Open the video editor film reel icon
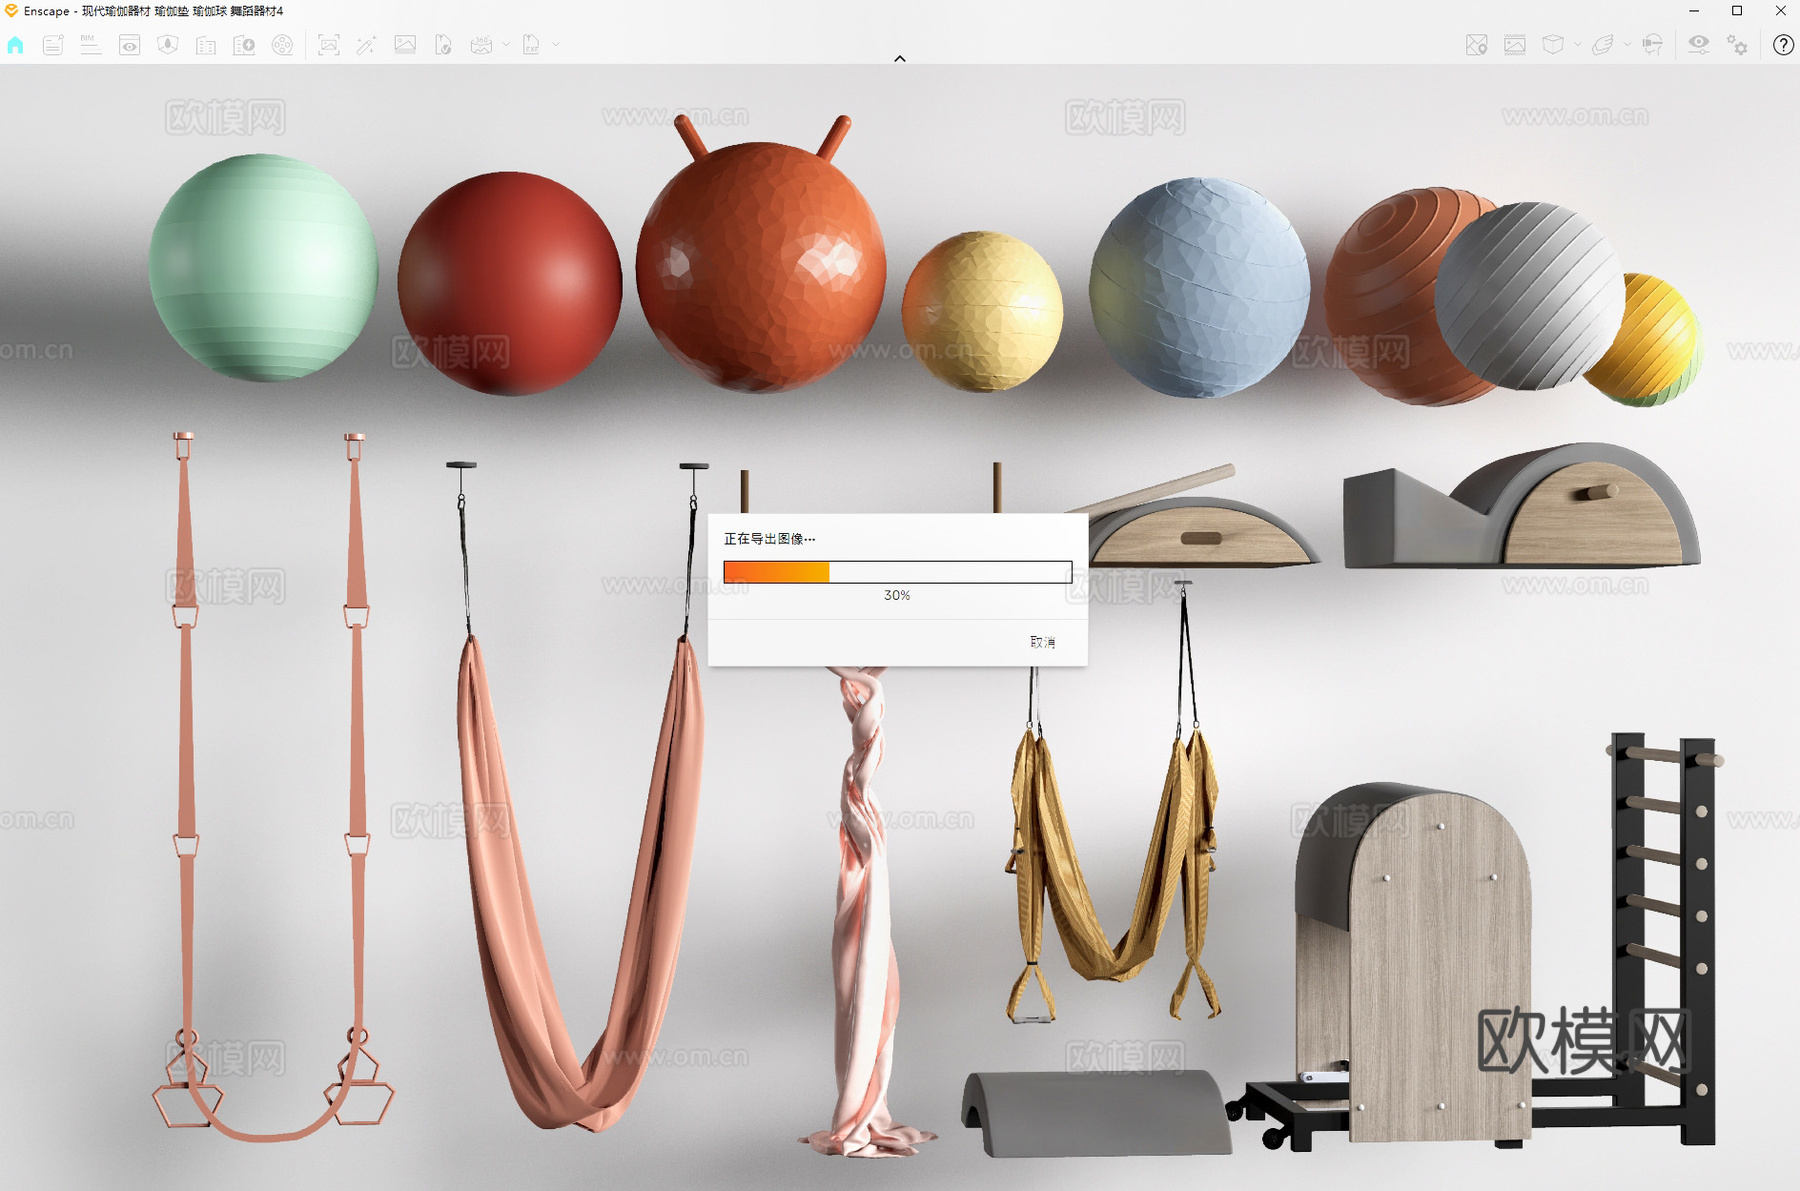Viewport: 1800px width, 1191px height. (x=283, y=45)
